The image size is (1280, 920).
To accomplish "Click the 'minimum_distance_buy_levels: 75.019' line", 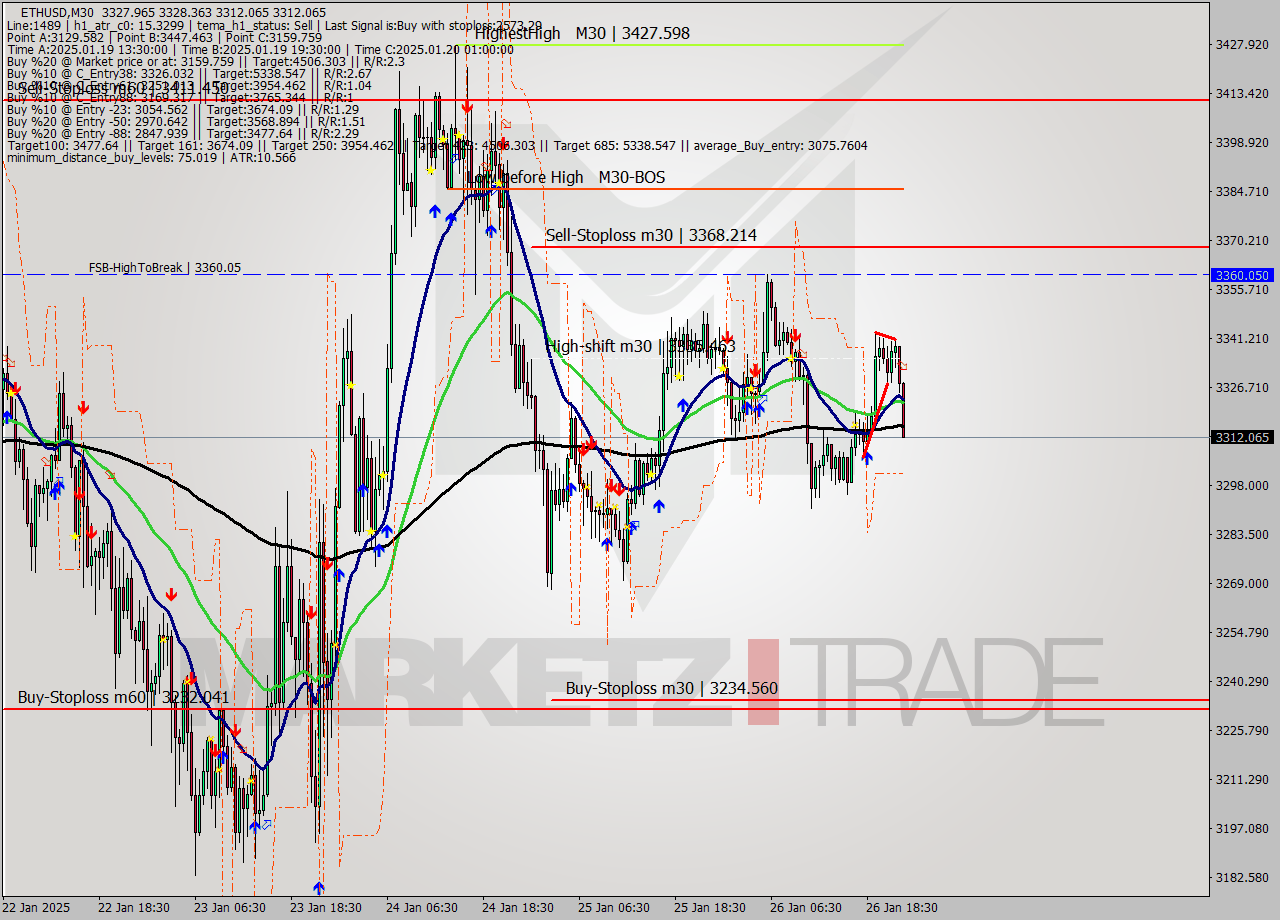I will tap(151, 157).
